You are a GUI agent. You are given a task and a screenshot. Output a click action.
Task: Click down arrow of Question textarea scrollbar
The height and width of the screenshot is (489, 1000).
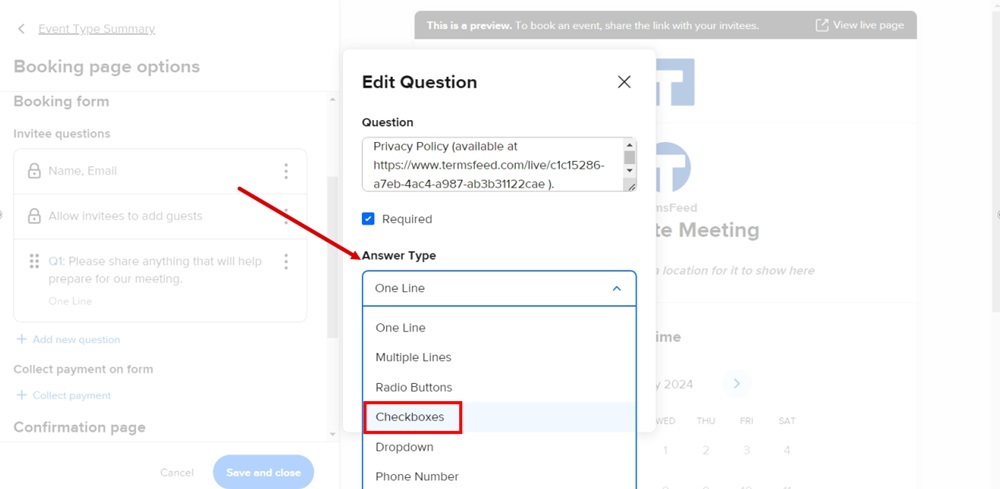(x=629, y=170)
